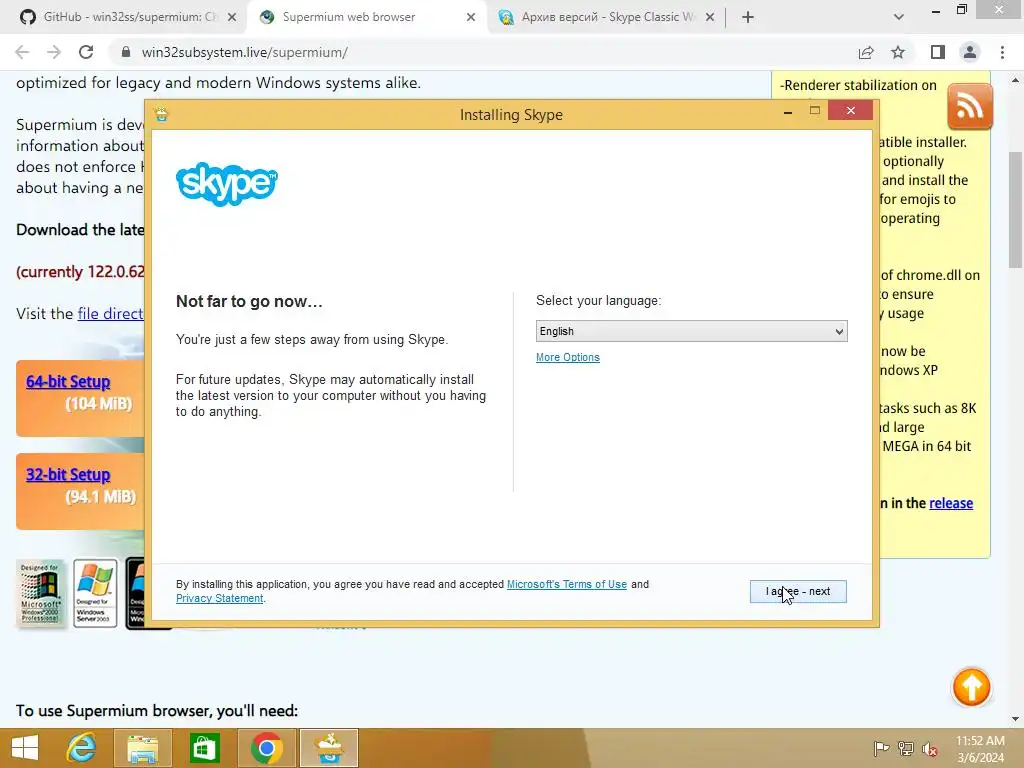The height and width of the screenshot is (768, 1024).
Task: Open the Privacy Statement link
Action: pyautogui.click(x=219, y=598)
